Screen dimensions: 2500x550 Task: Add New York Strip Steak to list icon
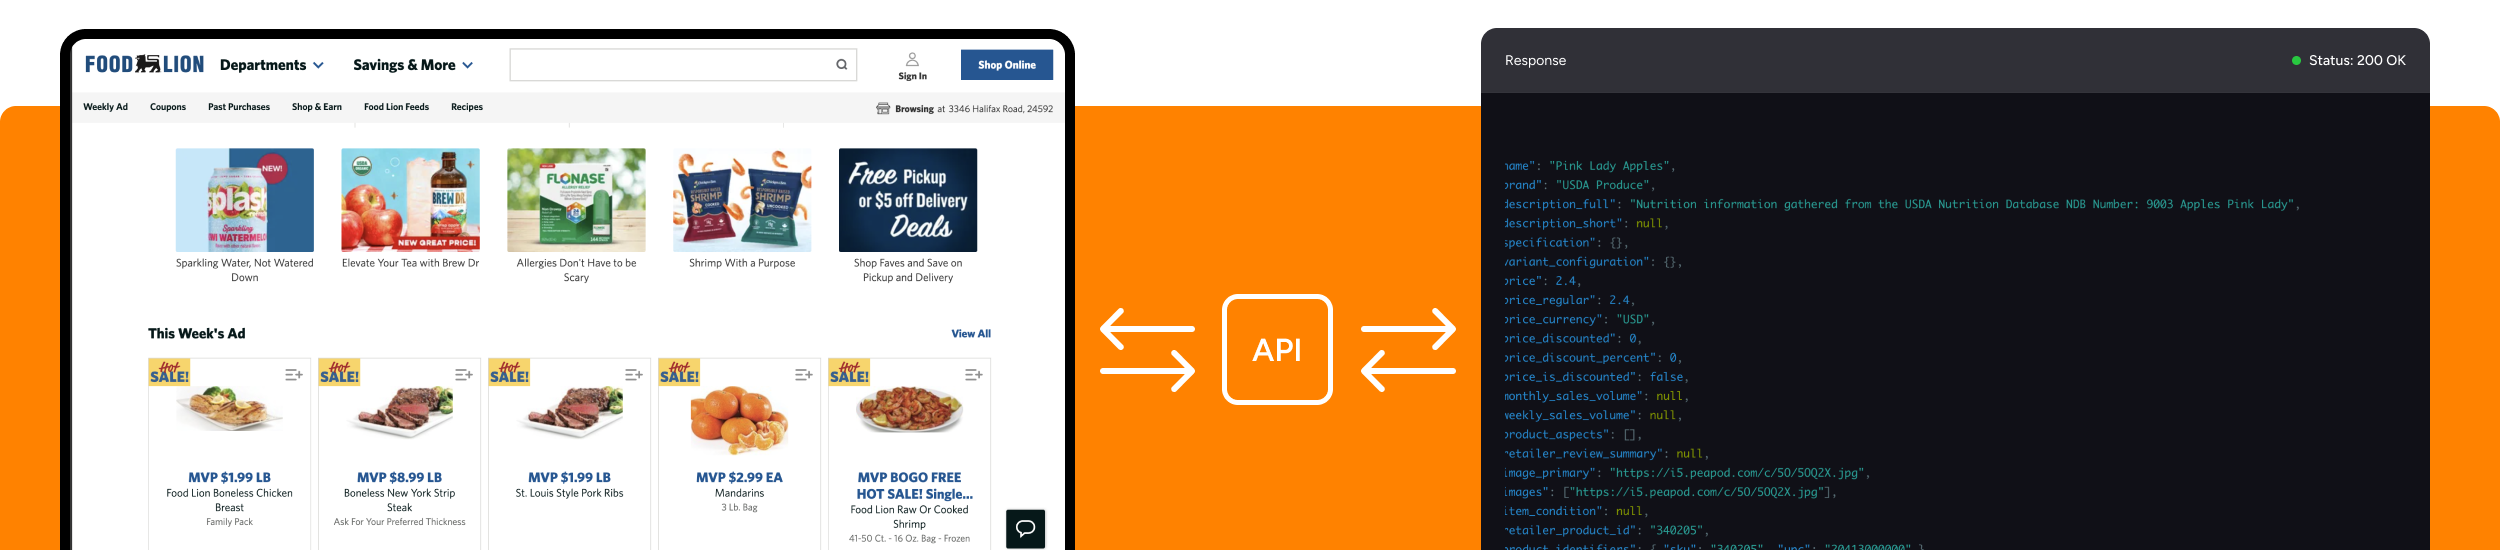[x=463, y=375]
